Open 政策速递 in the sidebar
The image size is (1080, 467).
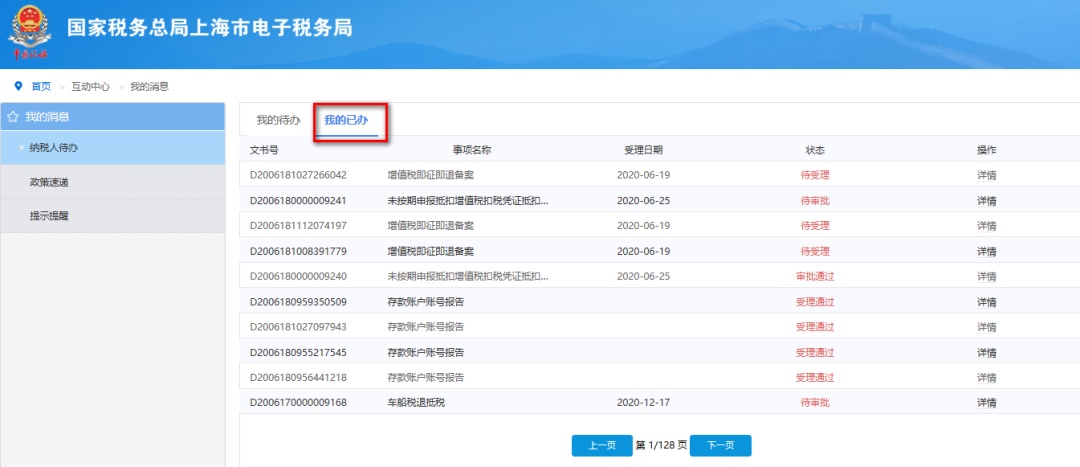coord(49,182)
